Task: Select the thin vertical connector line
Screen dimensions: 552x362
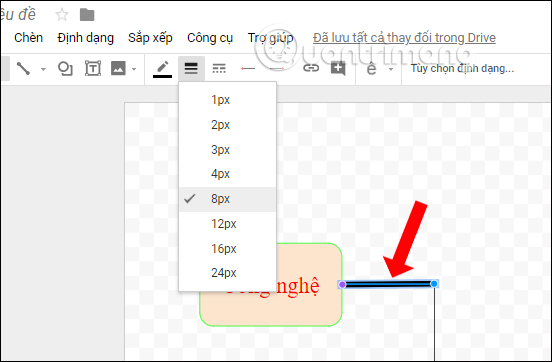Action: [434, 324]
